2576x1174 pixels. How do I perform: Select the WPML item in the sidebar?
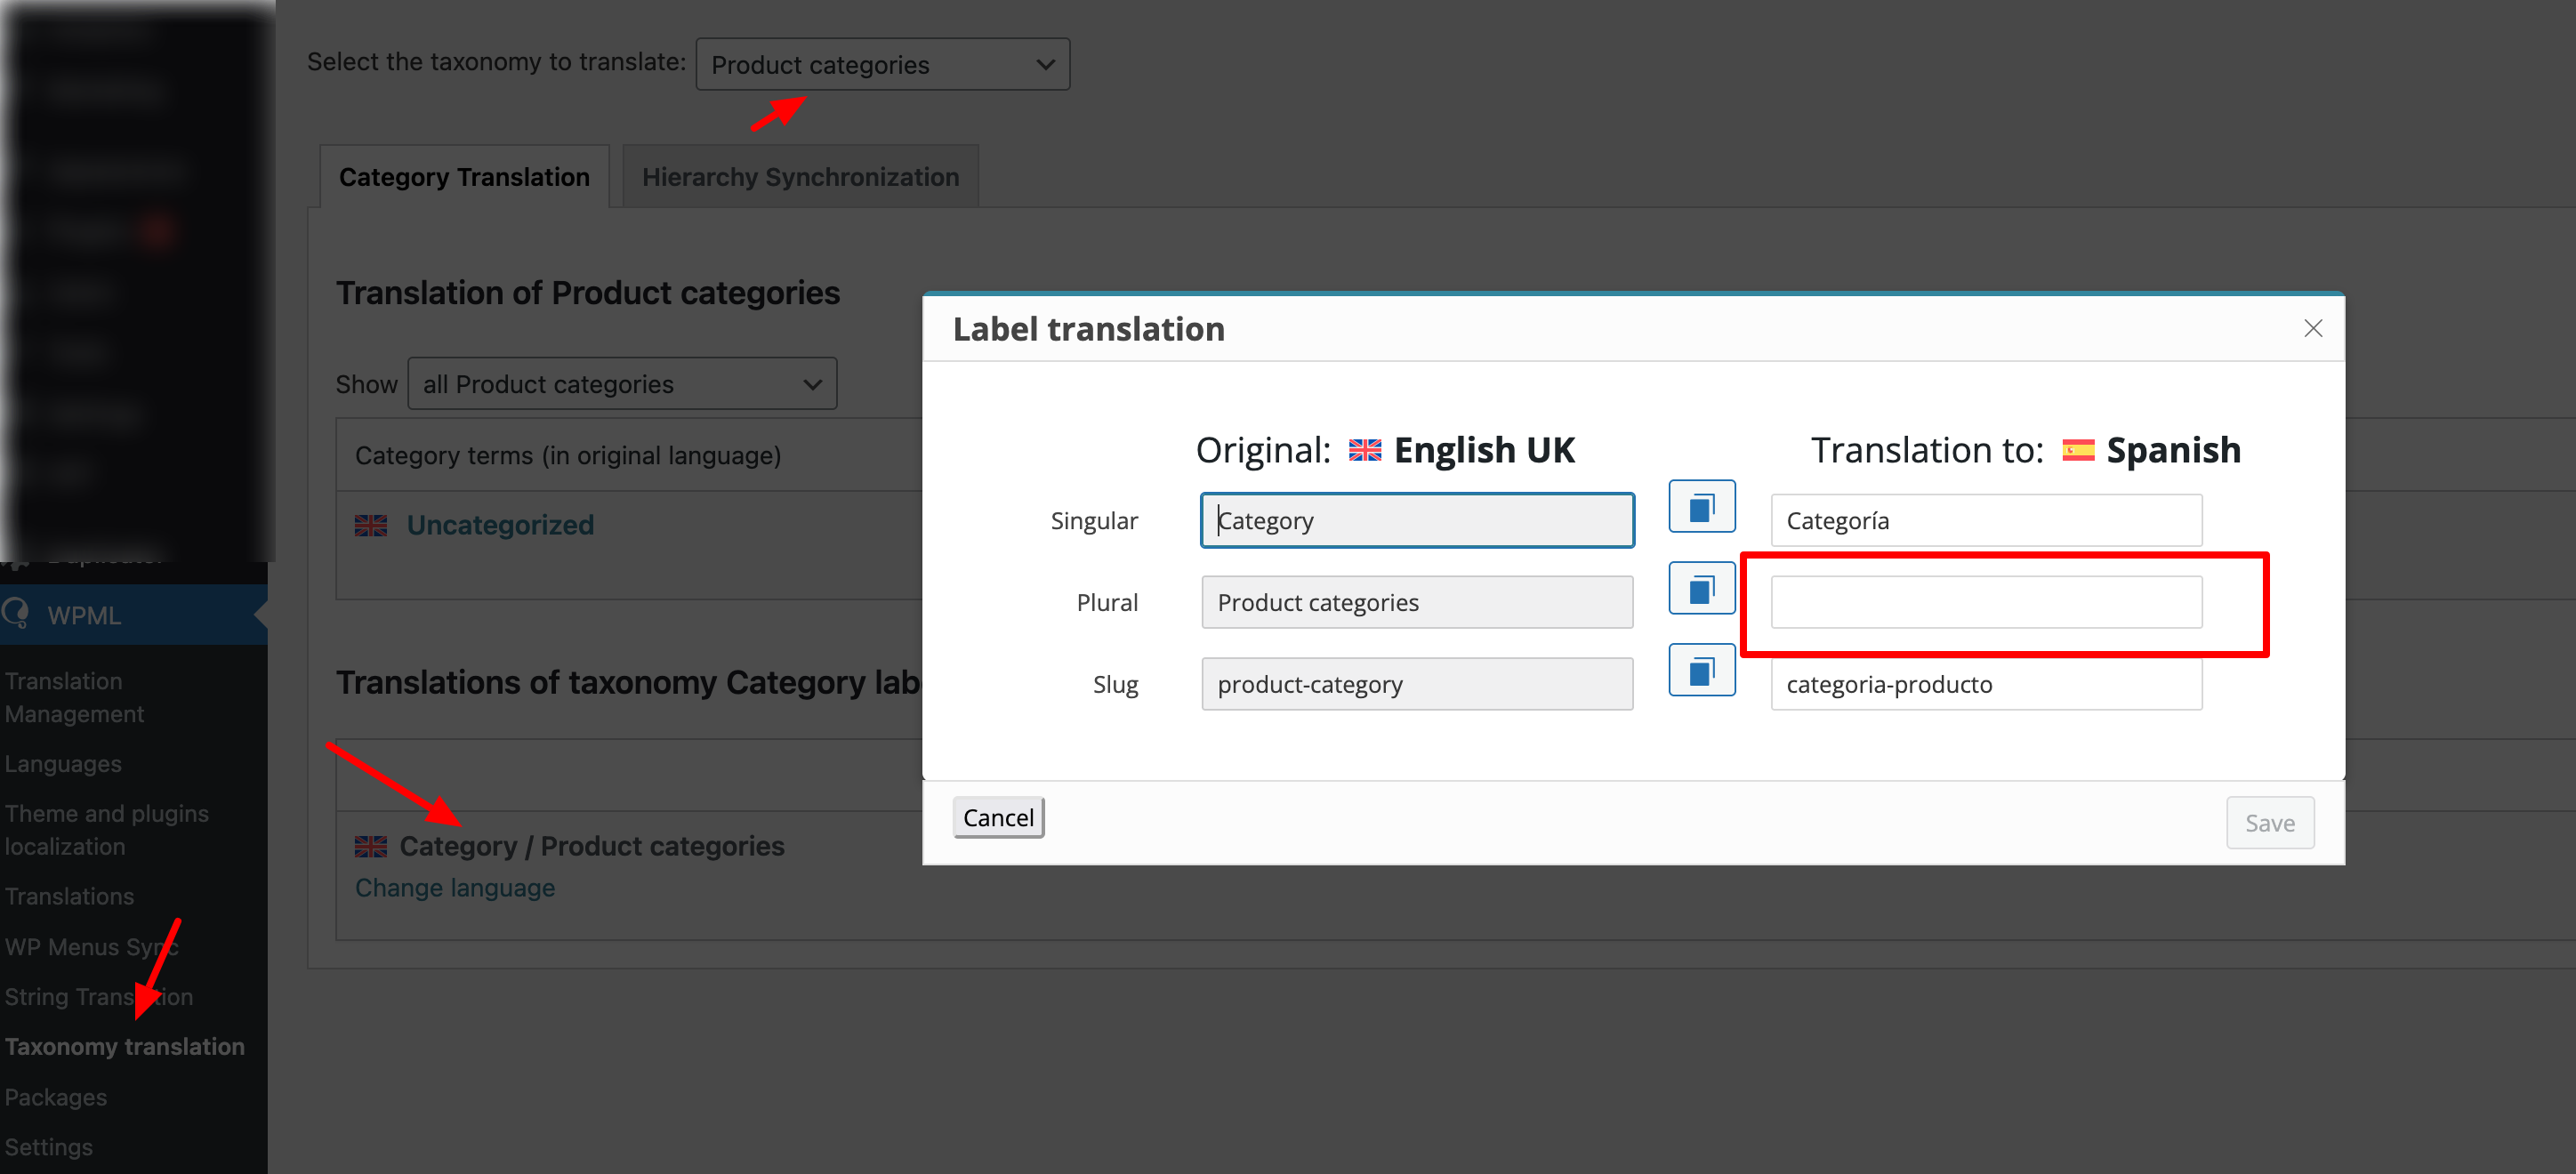tap(134, 615)
